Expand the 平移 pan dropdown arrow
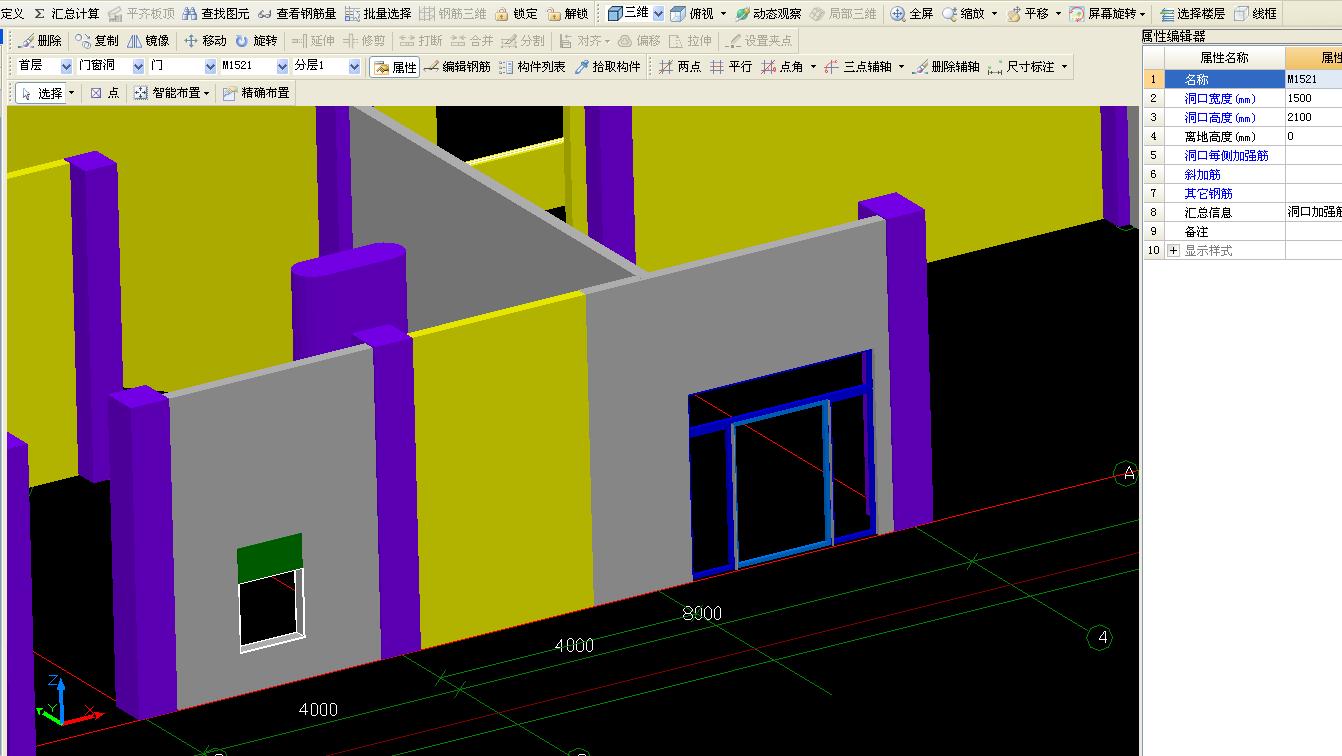 [x=1058, y=14]
